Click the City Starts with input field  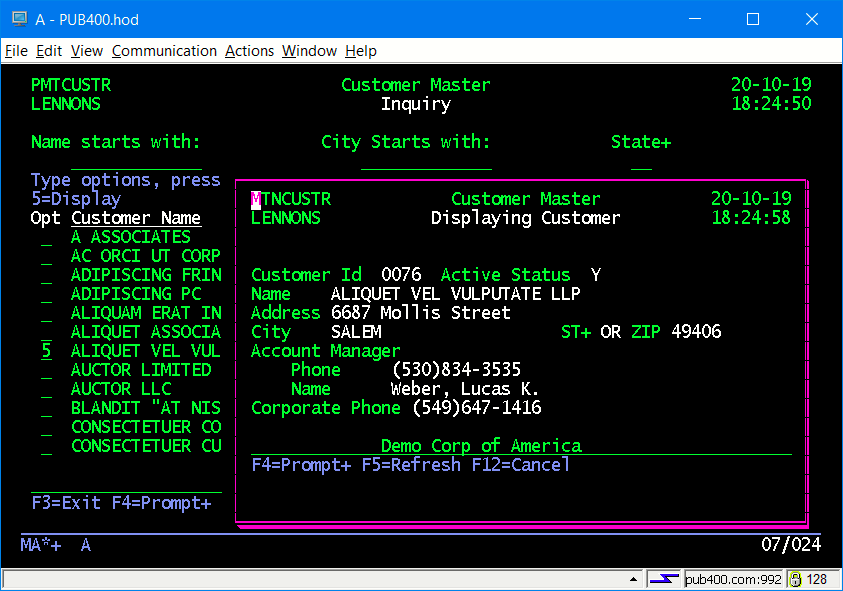pos(425,162)
